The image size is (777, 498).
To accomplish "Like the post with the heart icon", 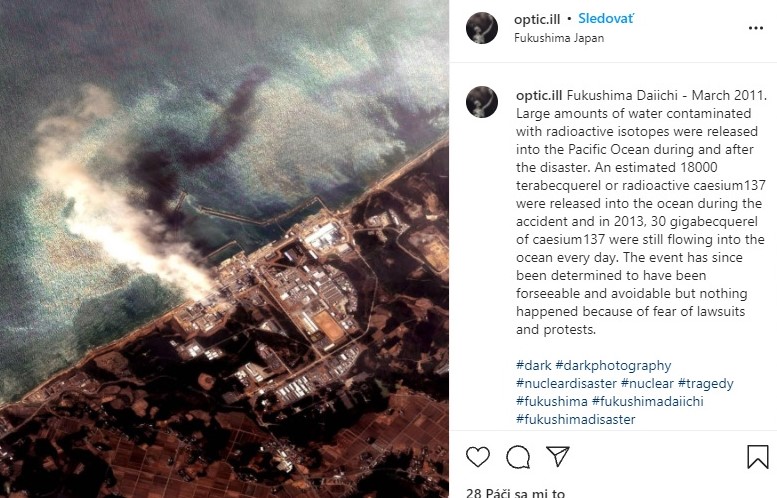I will (x=478, y=456).
